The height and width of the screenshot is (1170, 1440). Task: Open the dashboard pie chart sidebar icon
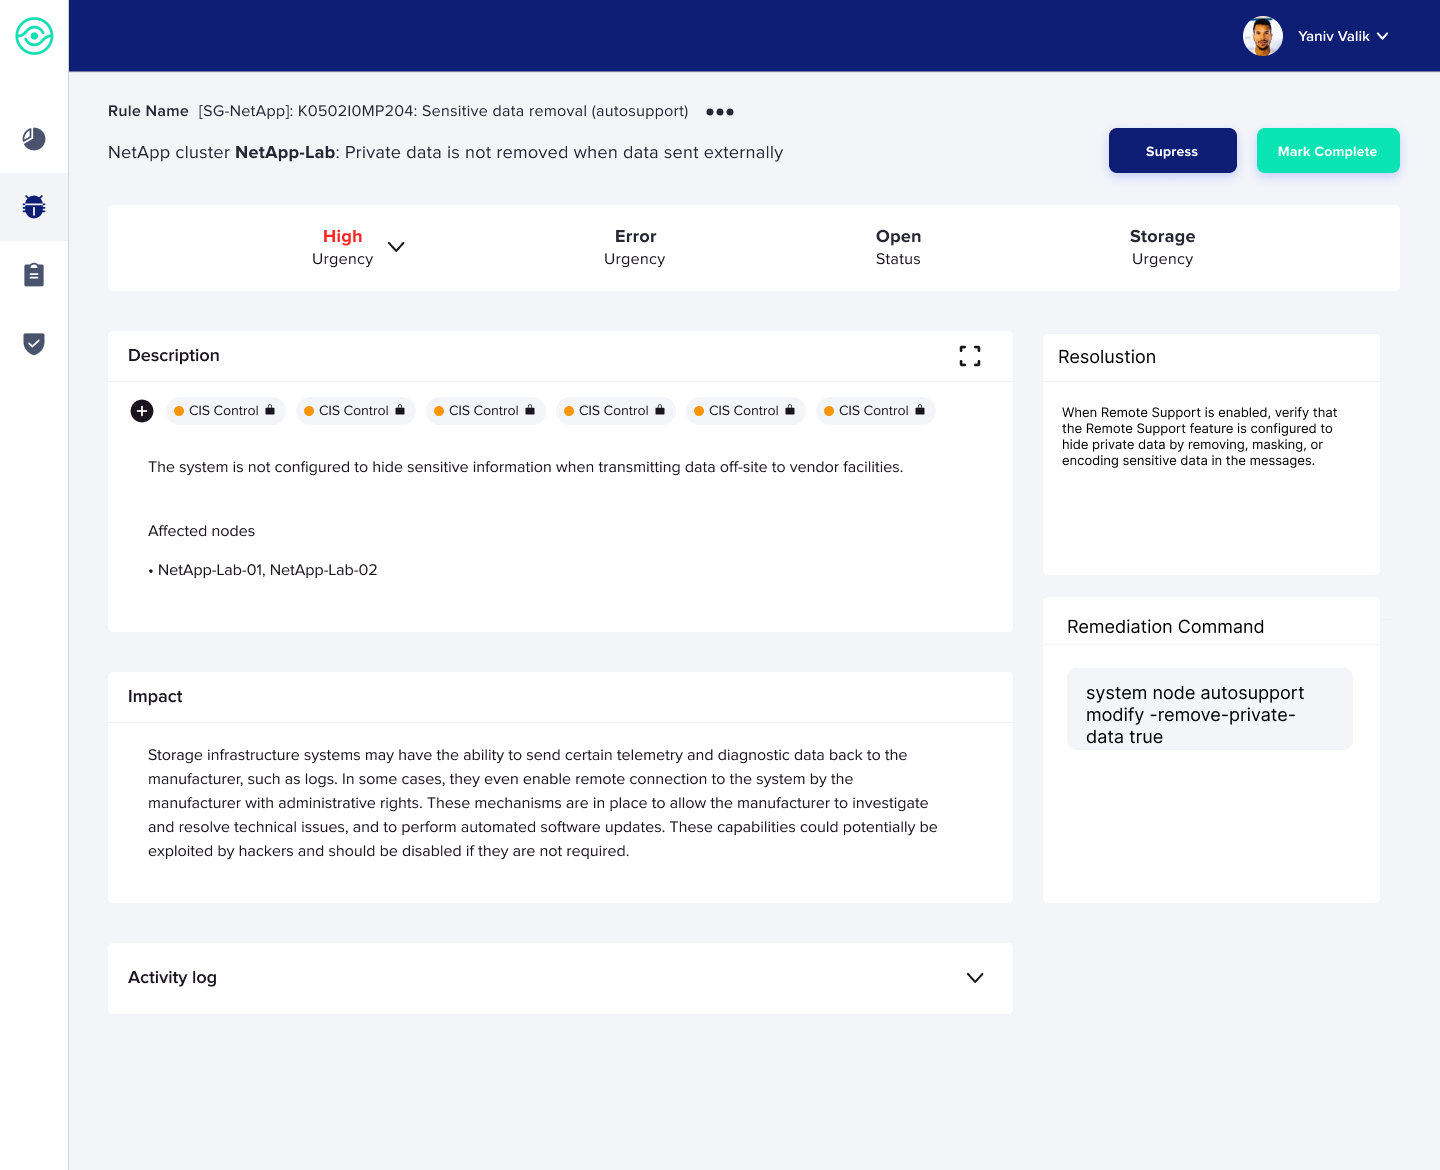tap(34, 139)
